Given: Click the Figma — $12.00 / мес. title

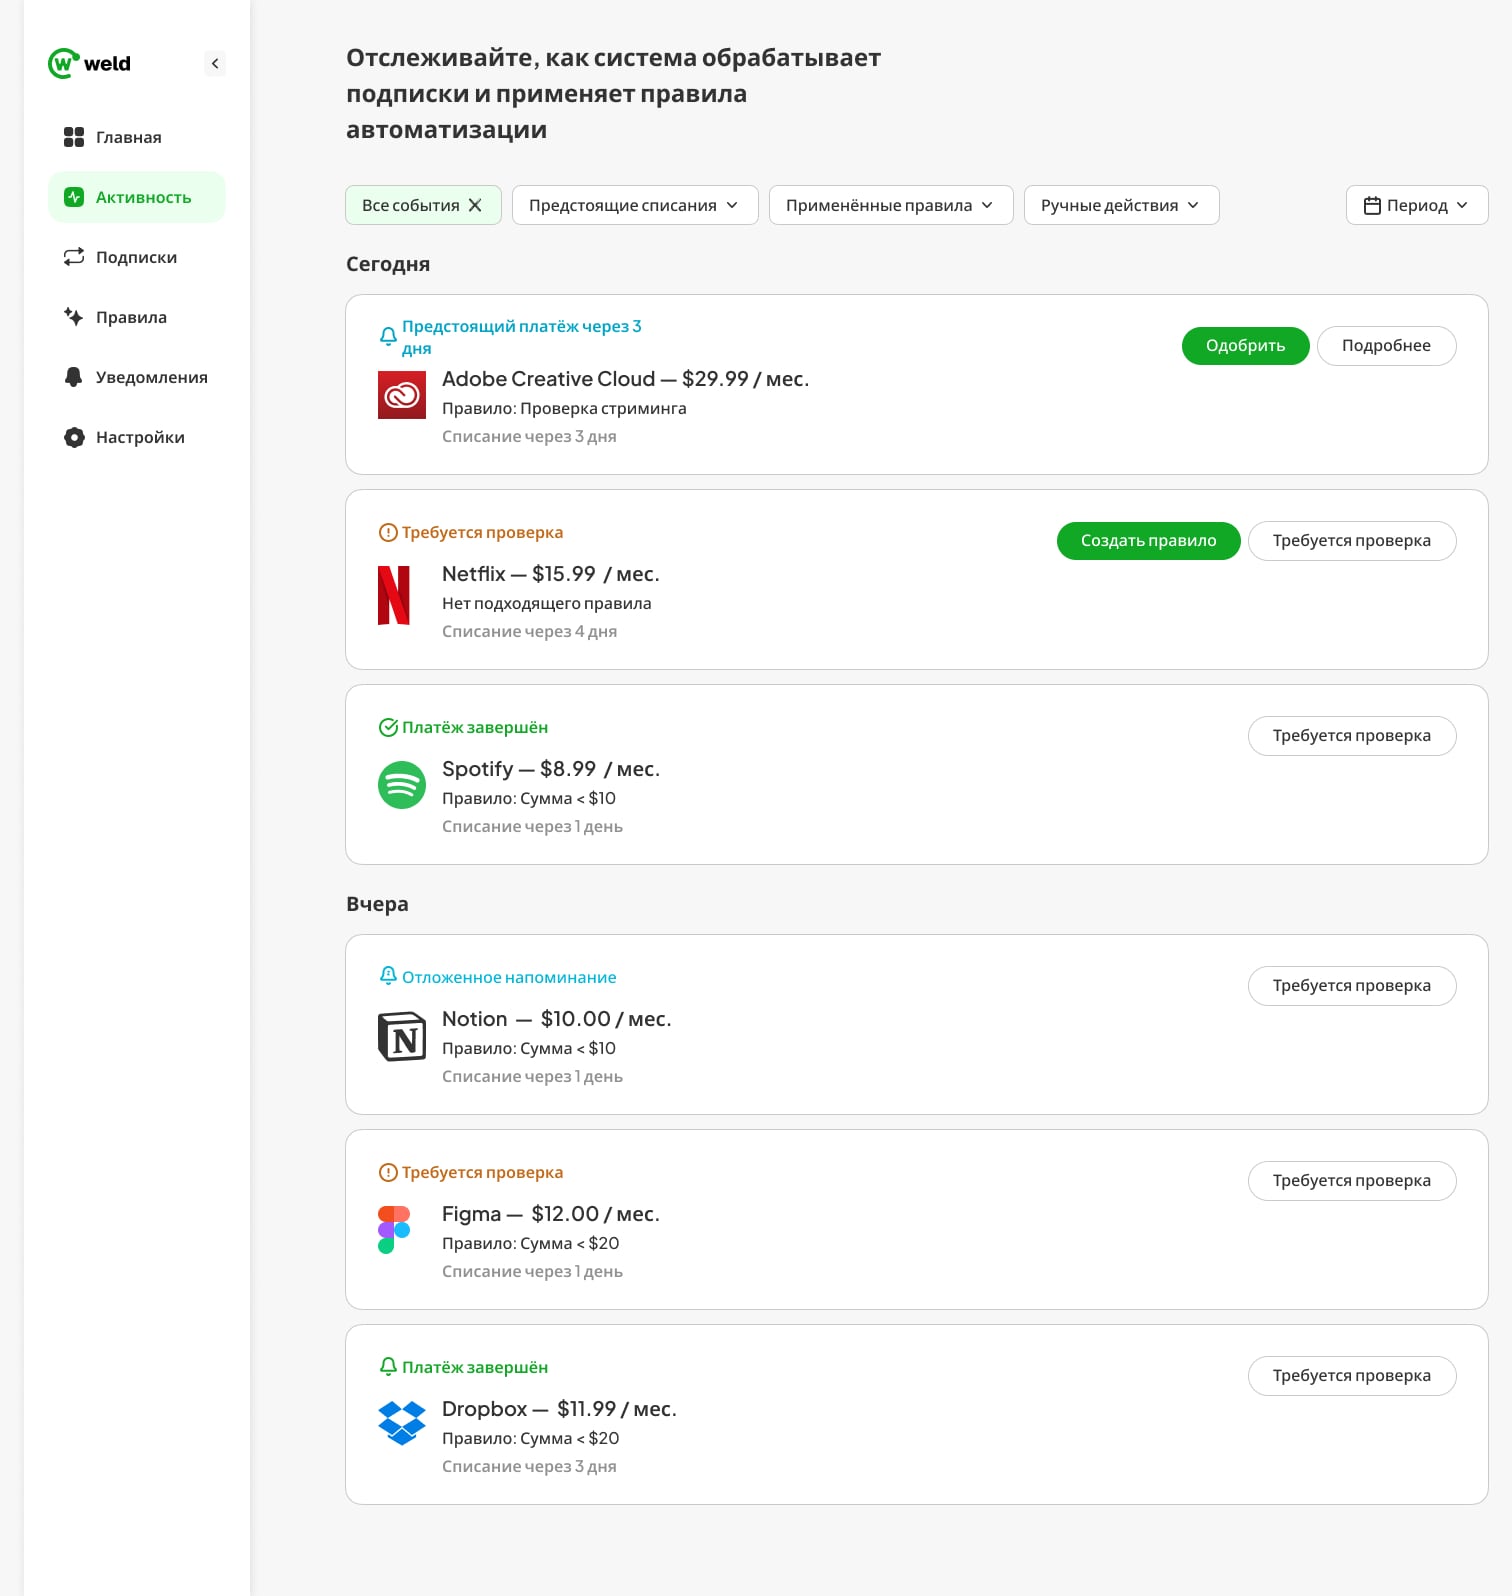Looking at the screenshot, I should click(551, 1214).
